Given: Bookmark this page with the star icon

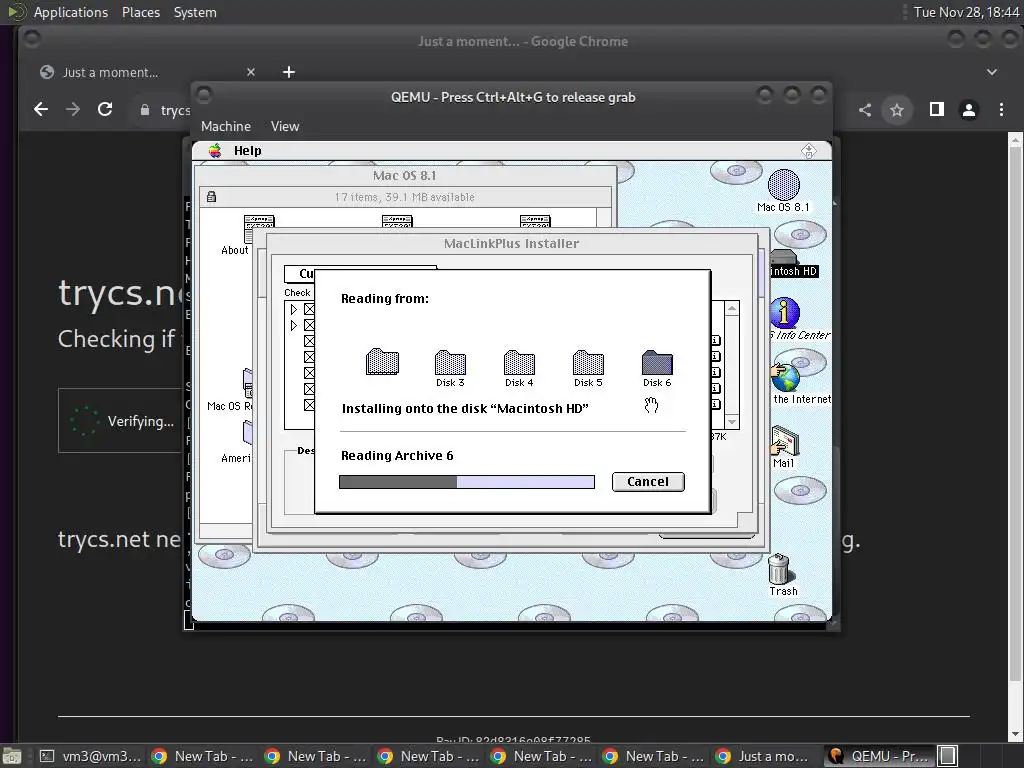Looking at the screenshot, I should [x=897, y=110].
